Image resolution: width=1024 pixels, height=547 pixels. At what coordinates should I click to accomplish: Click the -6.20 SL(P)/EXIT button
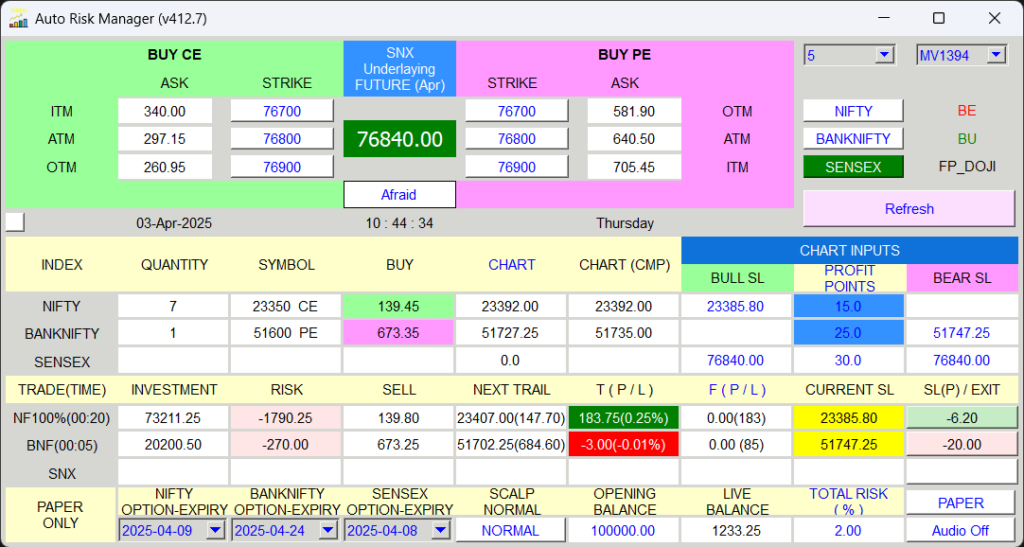pyautogui.click(x=962, y=418)
